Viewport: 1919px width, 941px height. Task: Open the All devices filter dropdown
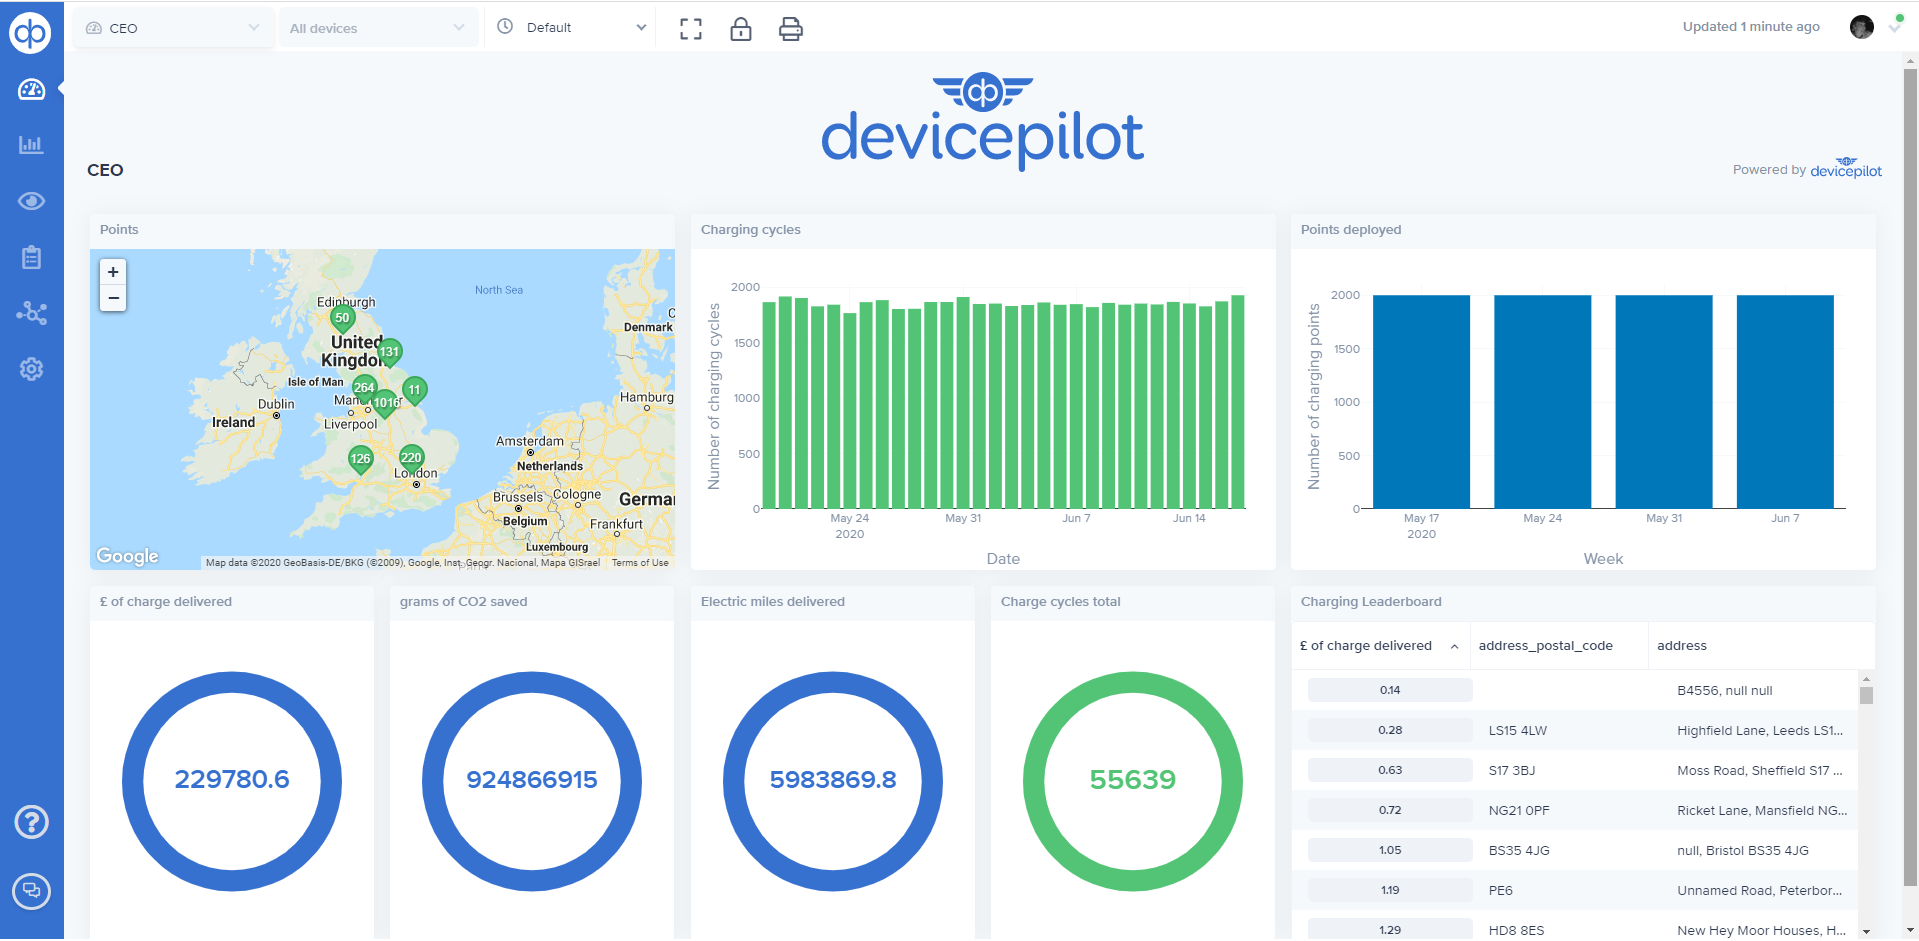pyautogui.click(x=378, y=28)
